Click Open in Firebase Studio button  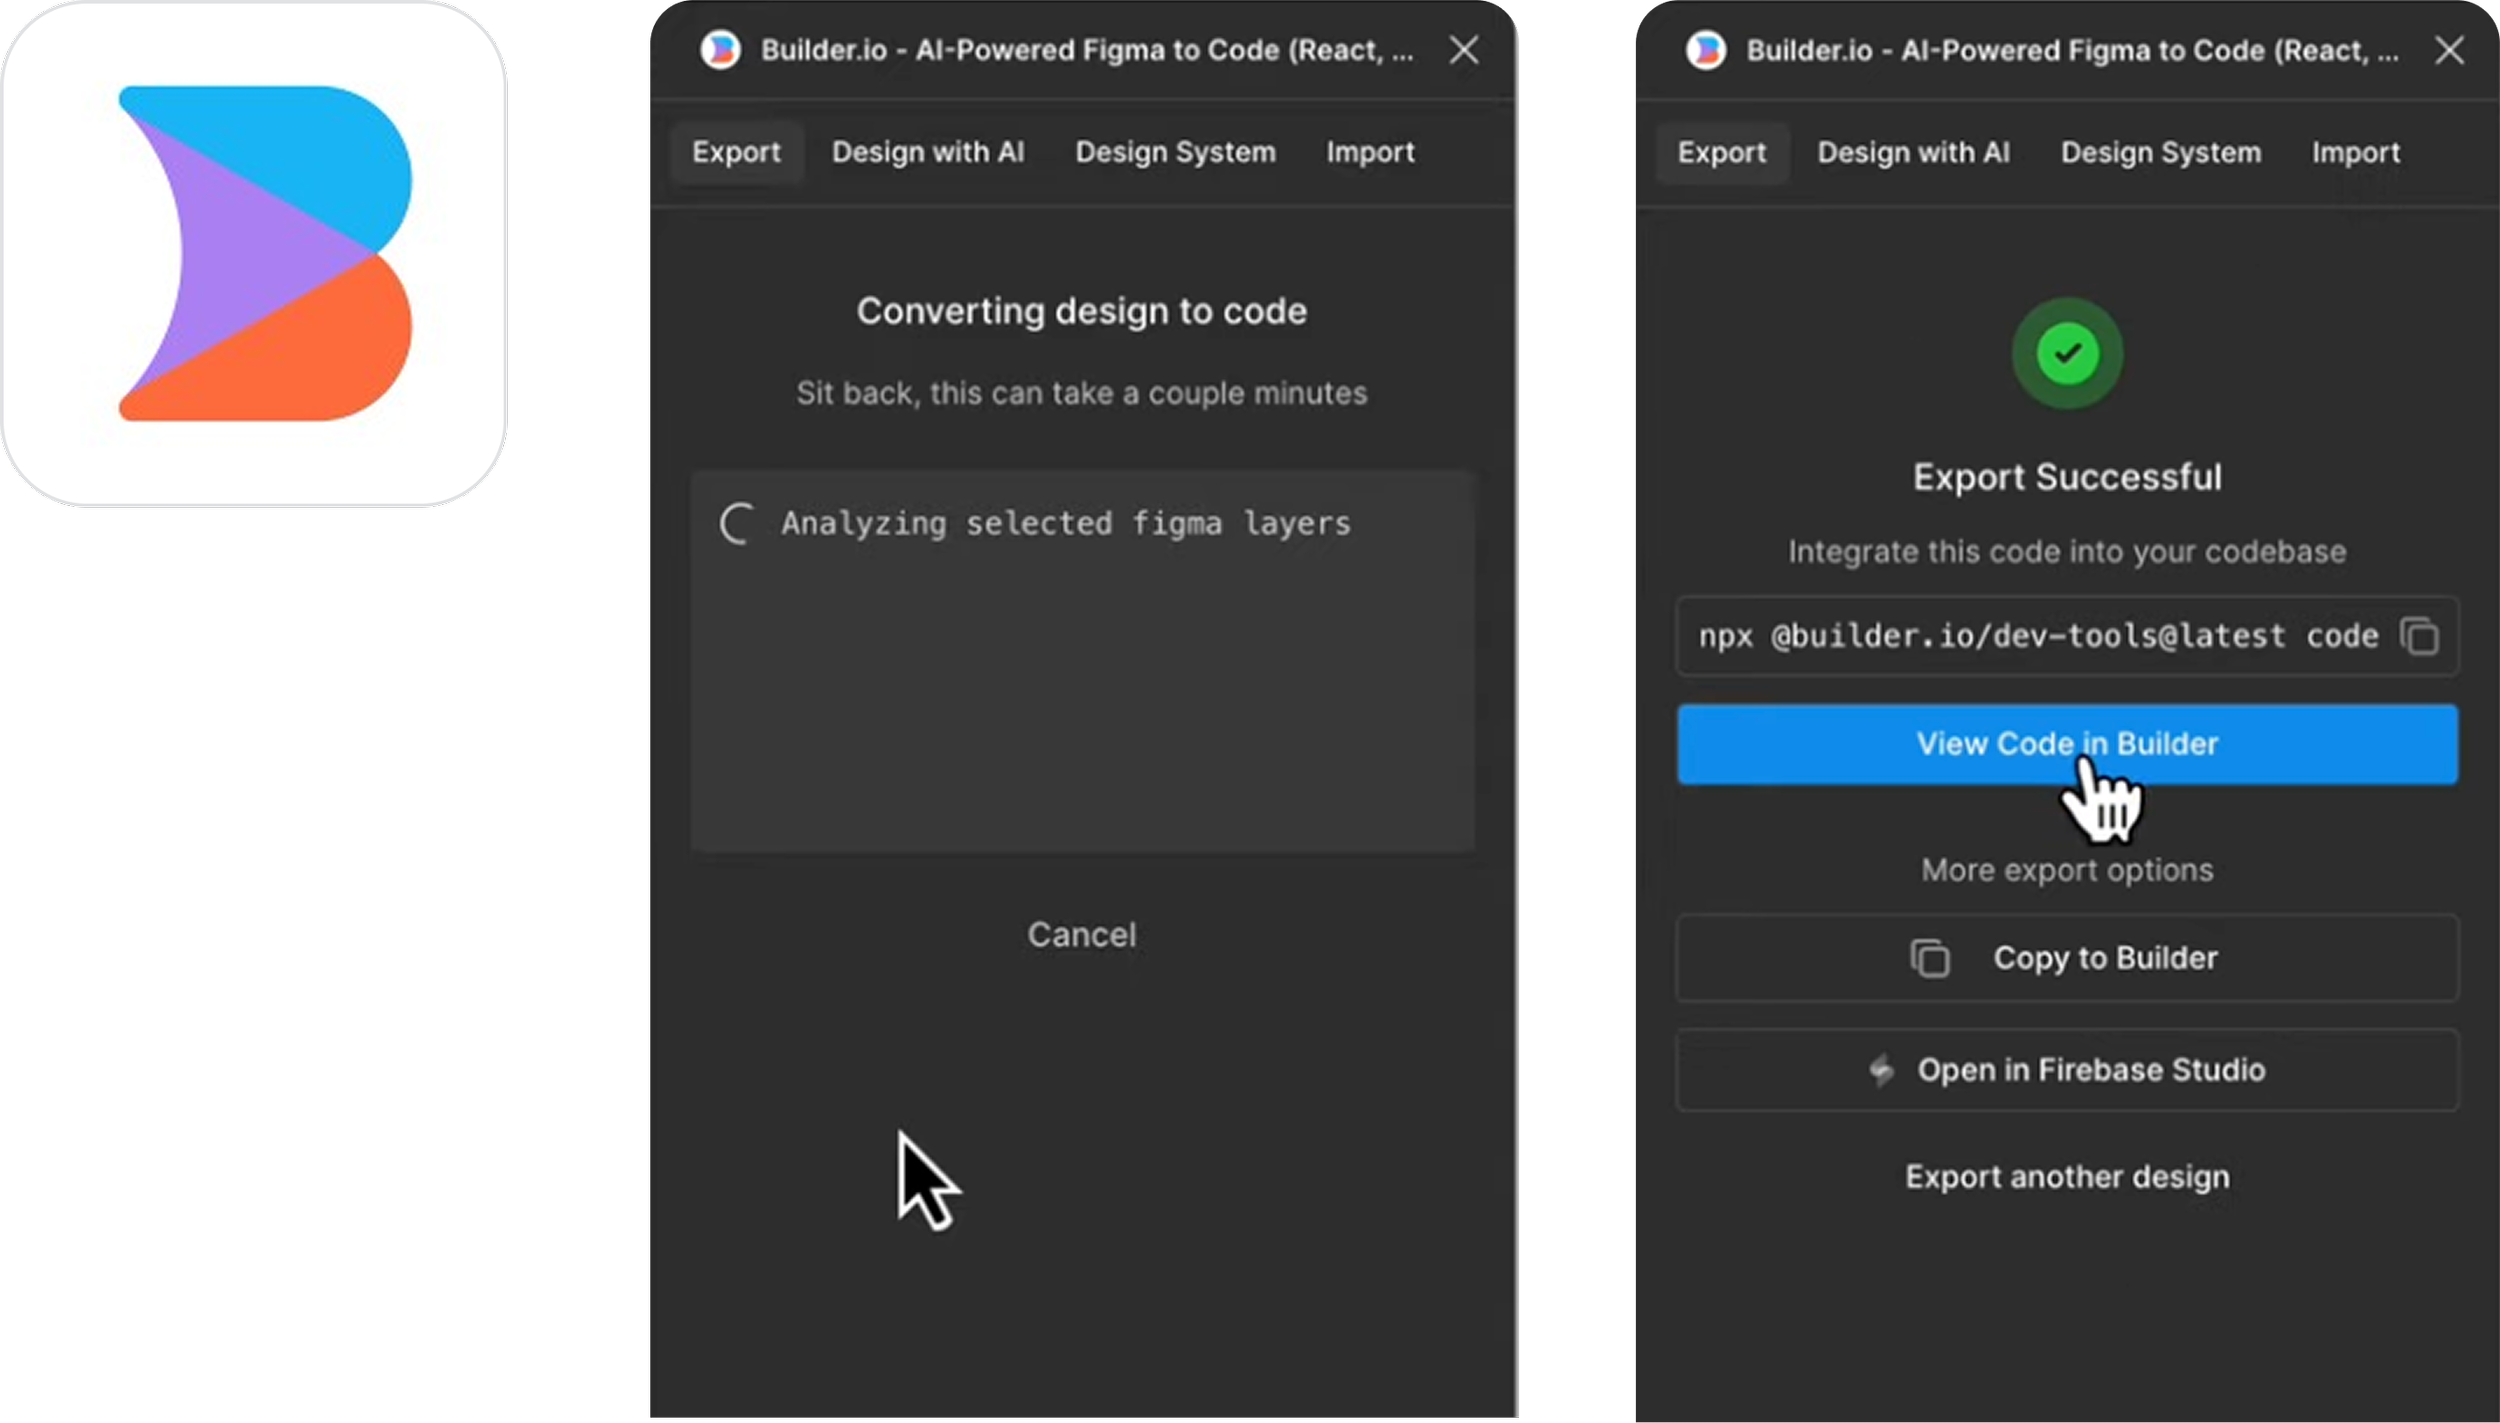[2067, 1070]
